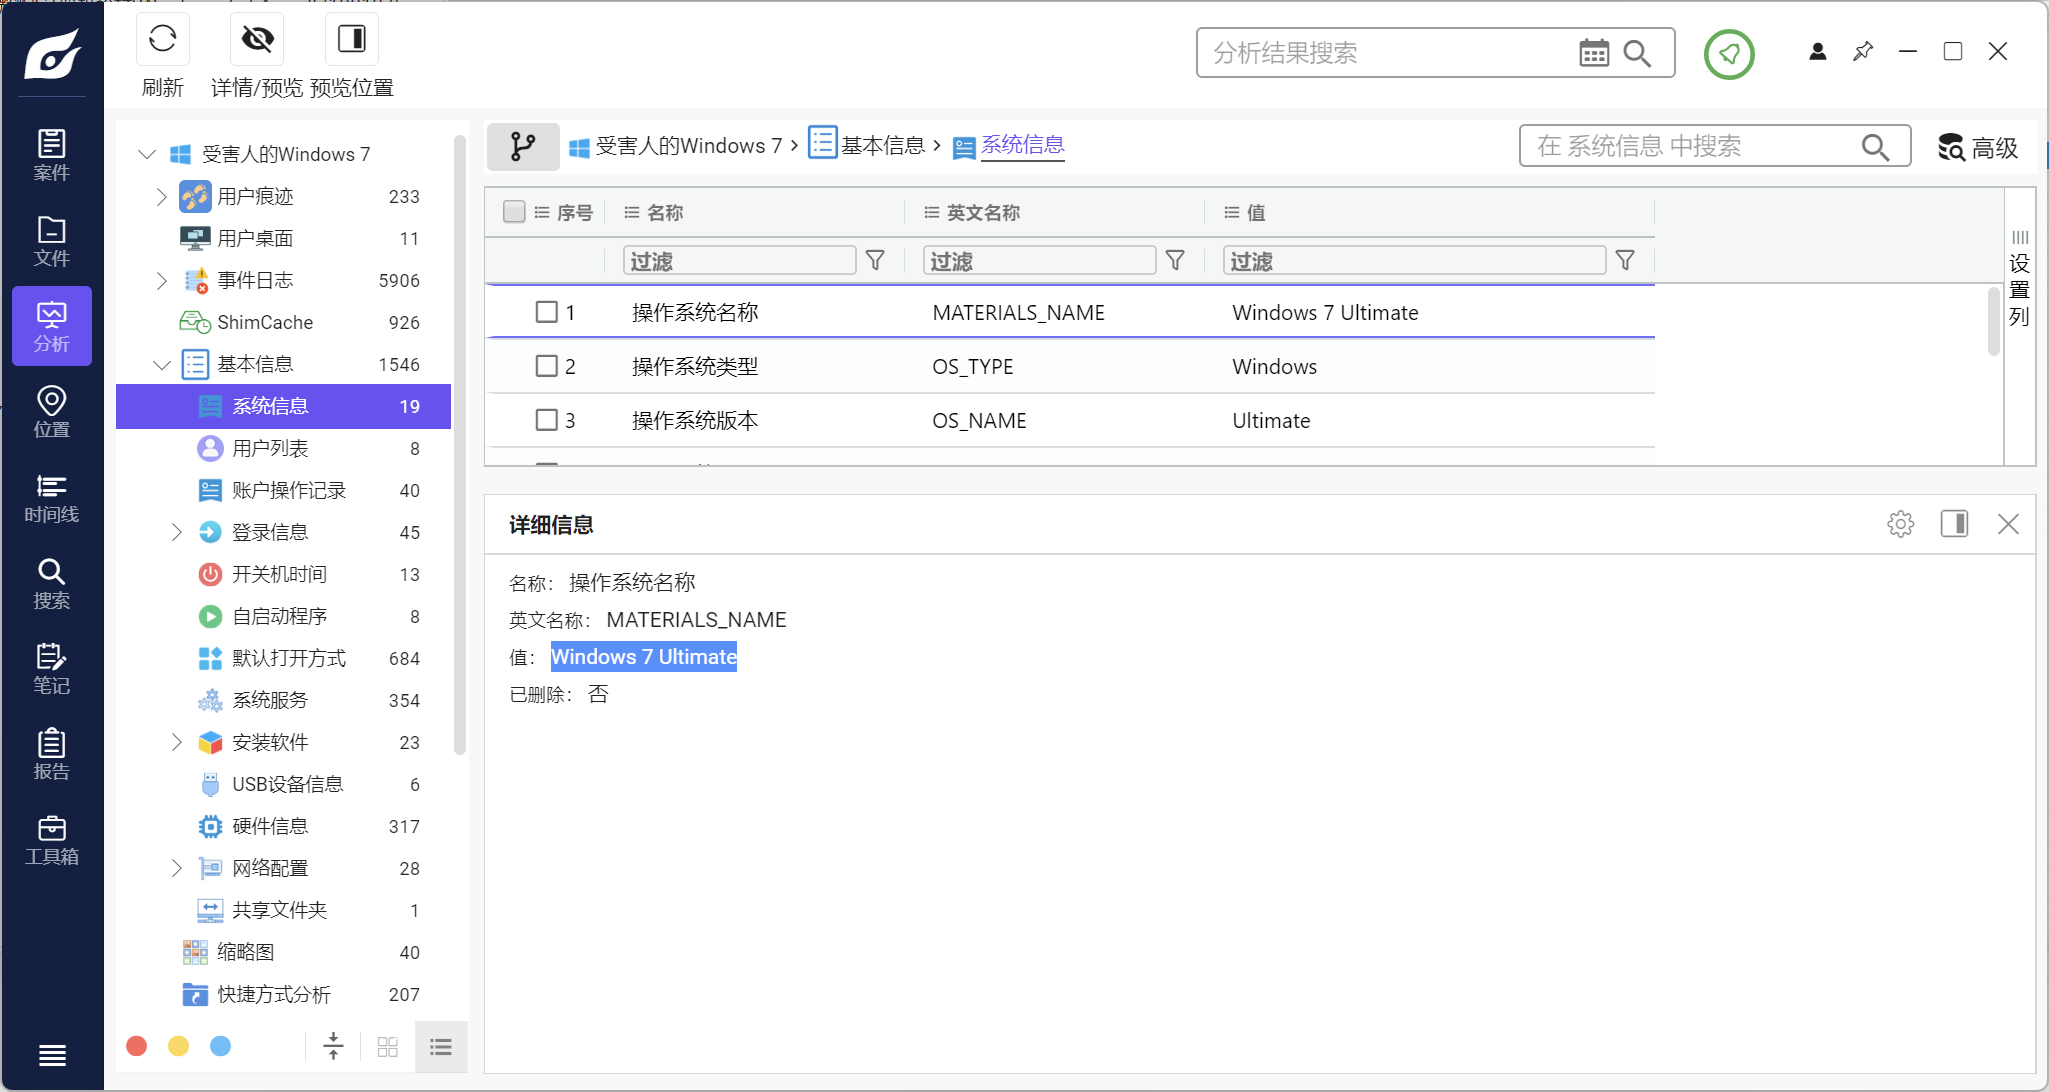Click the magnifier icon in 系统信息 search box
Viewport: 2049px width, 1092px height.
point(1876,147)
